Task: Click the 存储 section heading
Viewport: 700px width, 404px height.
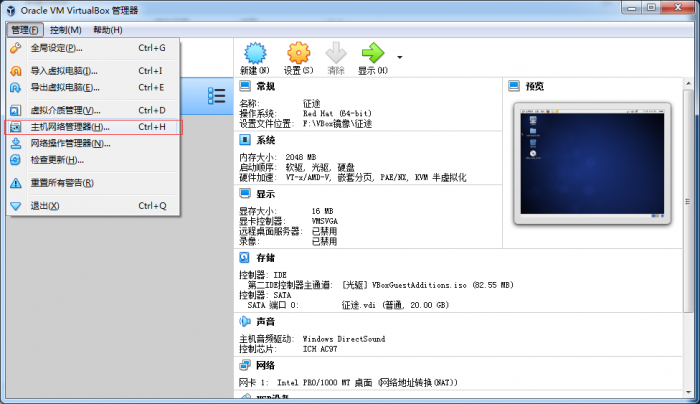Action: coord(265,258)
